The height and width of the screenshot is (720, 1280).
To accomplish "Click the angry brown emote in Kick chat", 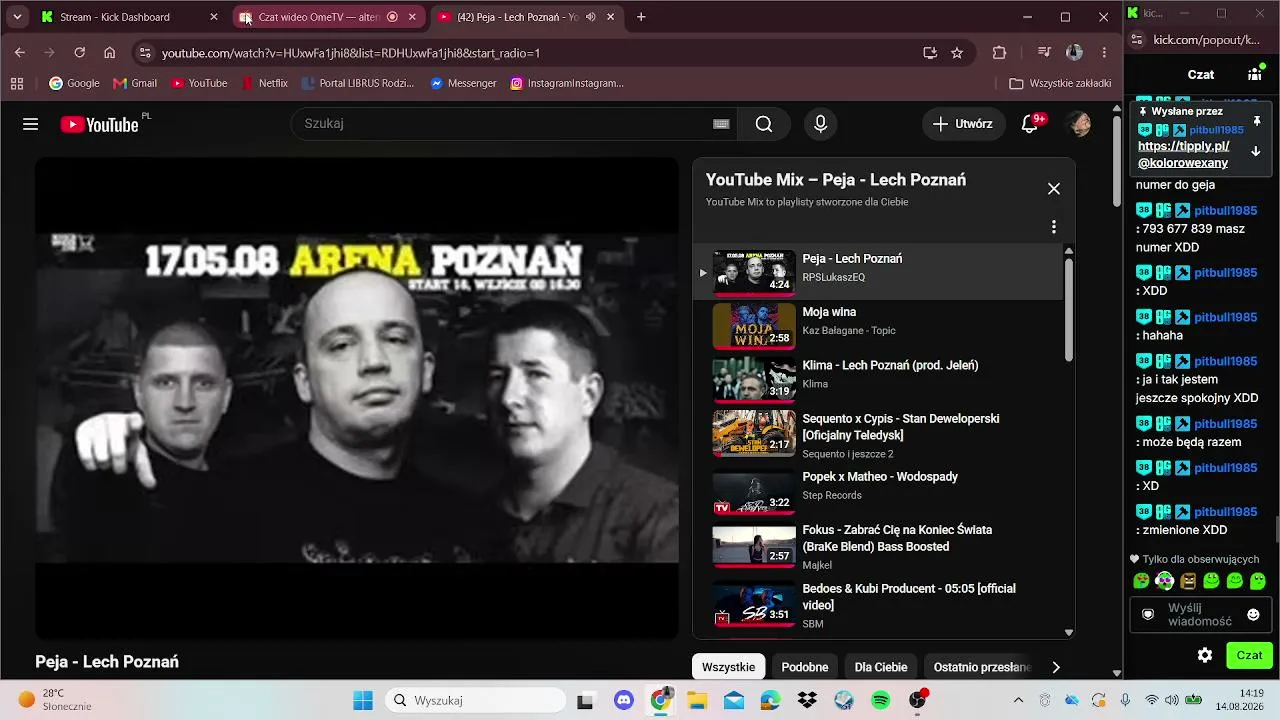I will tap(1188, 581).
